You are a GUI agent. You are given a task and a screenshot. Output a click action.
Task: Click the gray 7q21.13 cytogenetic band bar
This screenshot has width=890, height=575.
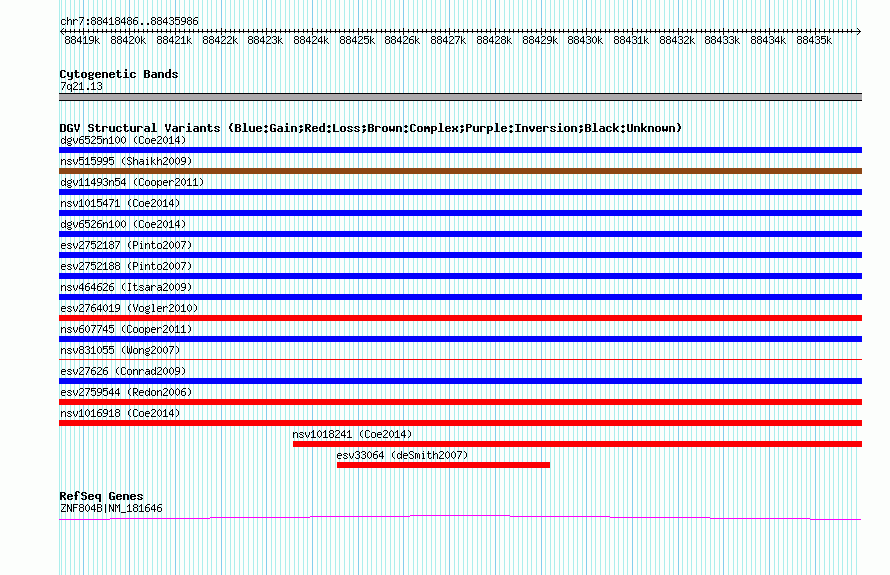[460, 97]
